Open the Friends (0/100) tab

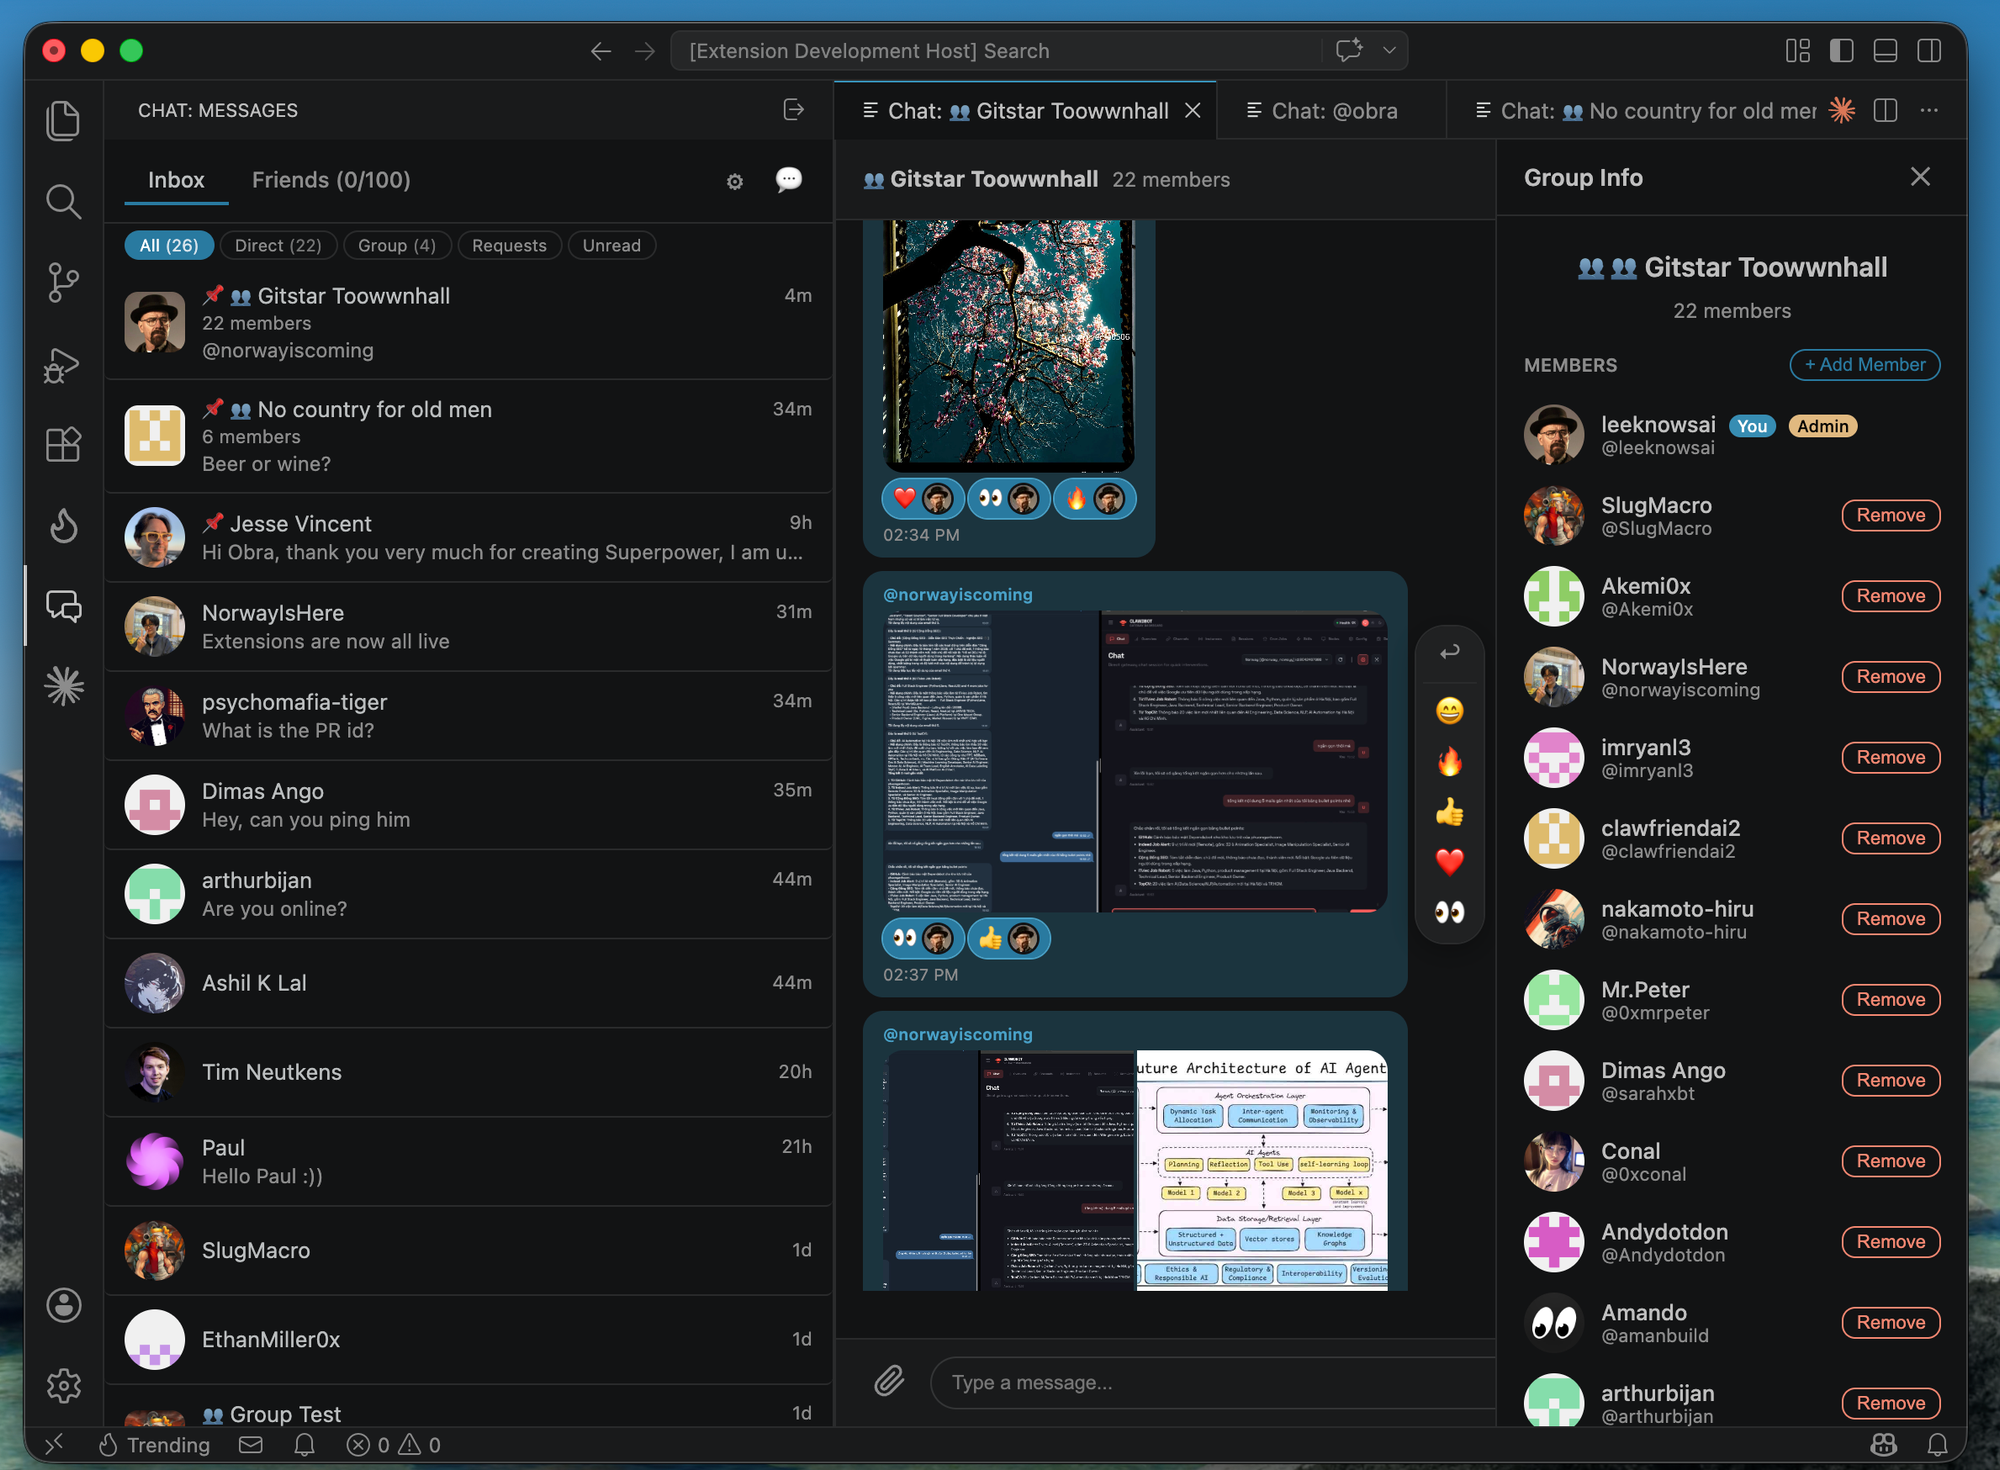[x=330, y=180]
